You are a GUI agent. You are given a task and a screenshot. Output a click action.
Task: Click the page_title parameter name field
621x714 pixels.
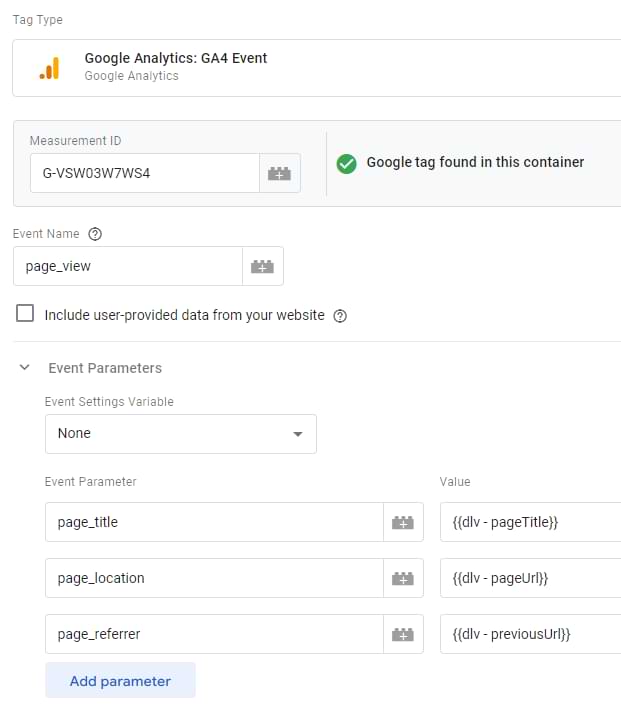214,522
